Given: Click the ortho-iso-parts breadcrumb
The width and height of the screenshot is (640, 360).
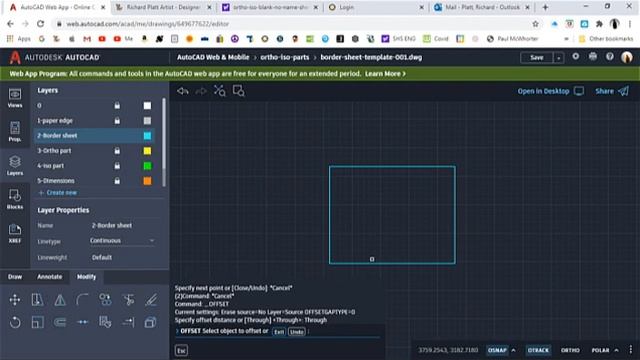Looking at the screenshot, I should (284, 58).
